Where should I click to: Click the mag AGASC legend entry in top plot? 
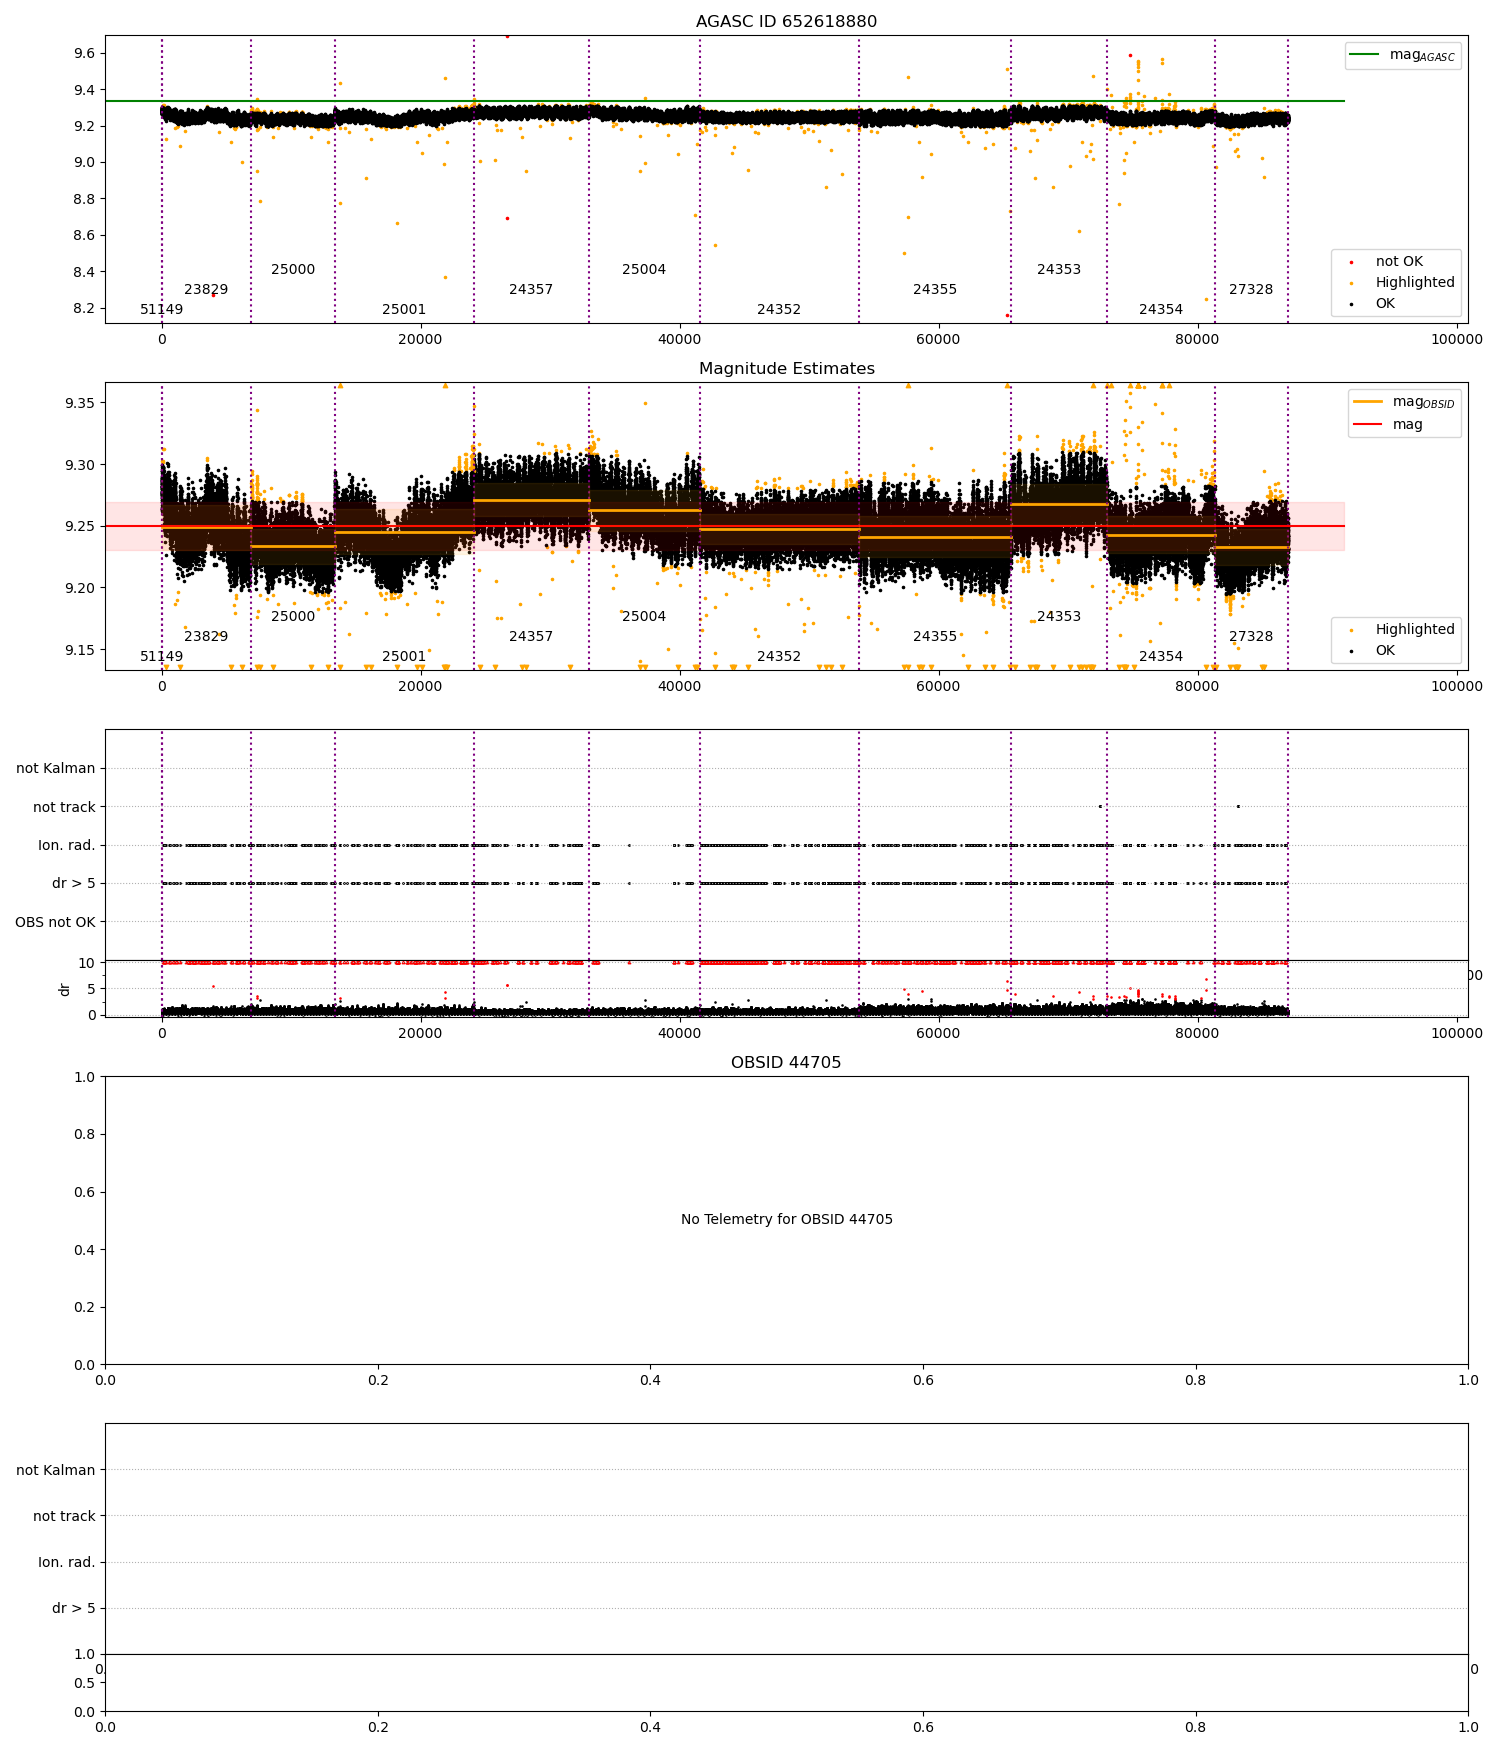(x=1403, y=56)
